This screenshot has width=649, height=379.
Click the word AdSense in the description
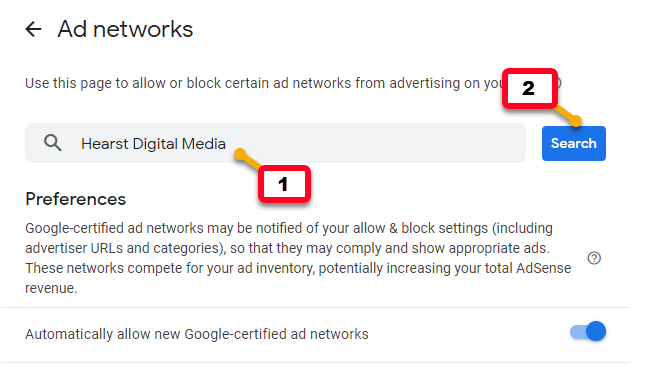[x=543, y=268]
